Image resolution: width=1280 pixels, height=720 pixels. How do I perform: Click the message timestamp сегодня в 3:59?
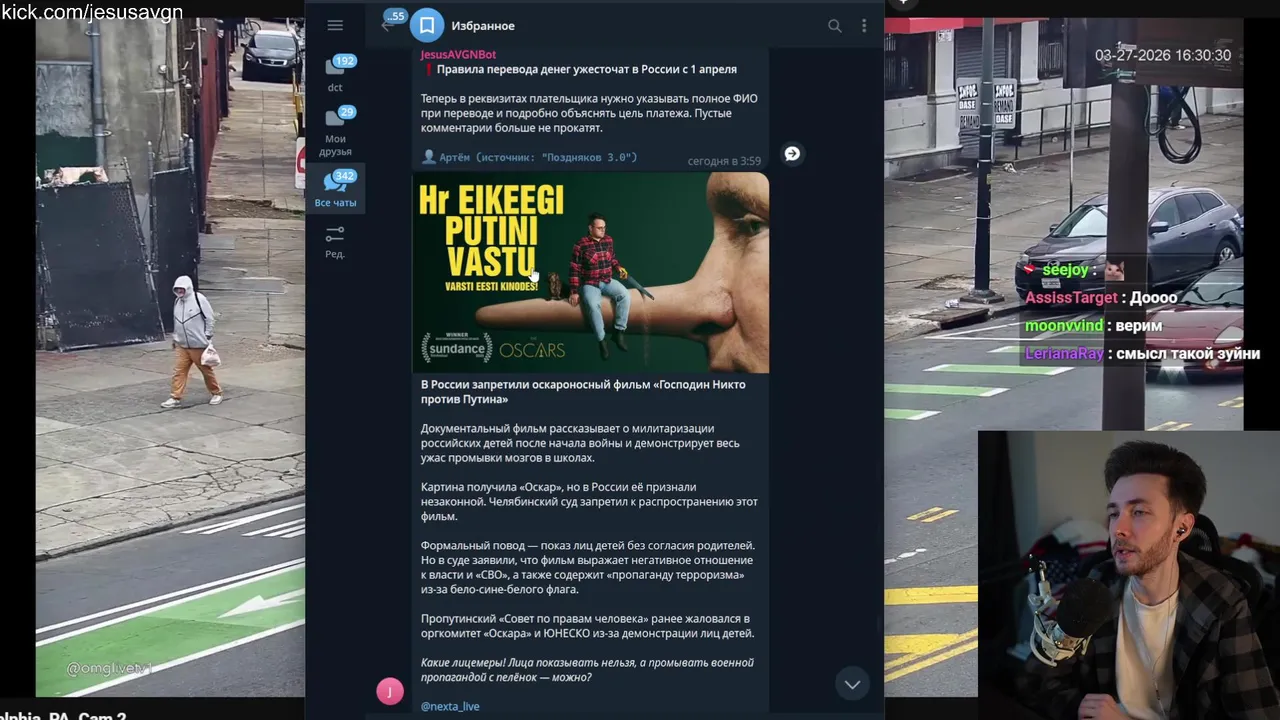click(x=724, y=160)
